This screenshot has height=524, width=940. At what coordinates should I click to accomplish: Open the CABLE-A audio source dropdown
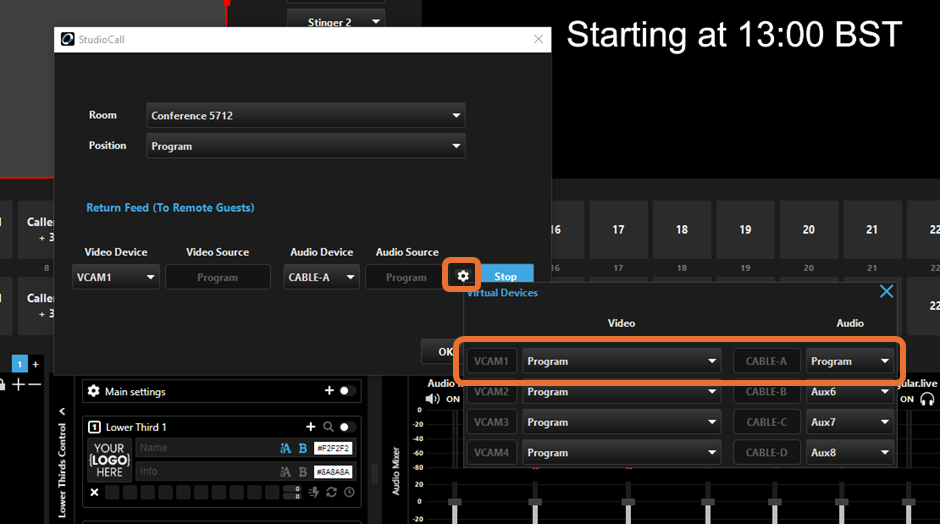850,361
